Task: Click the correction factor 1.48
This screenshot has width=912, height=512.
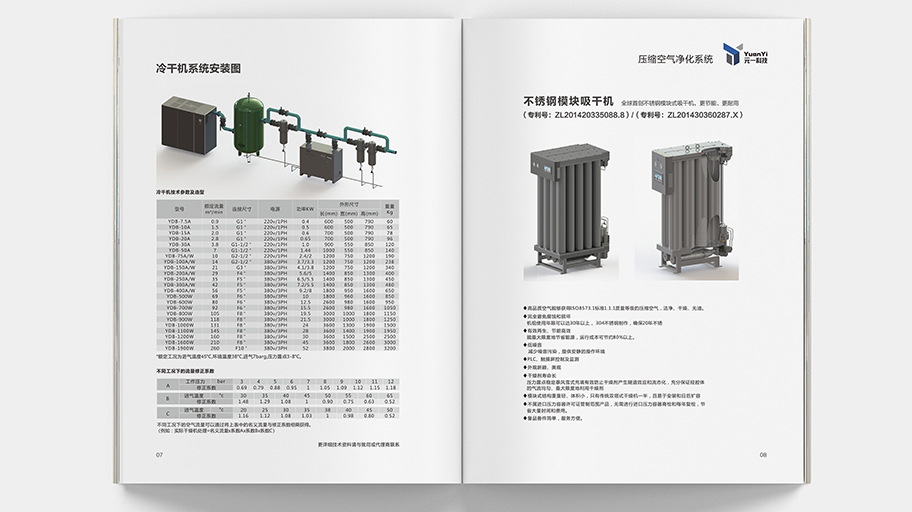Action: [243, 401]
